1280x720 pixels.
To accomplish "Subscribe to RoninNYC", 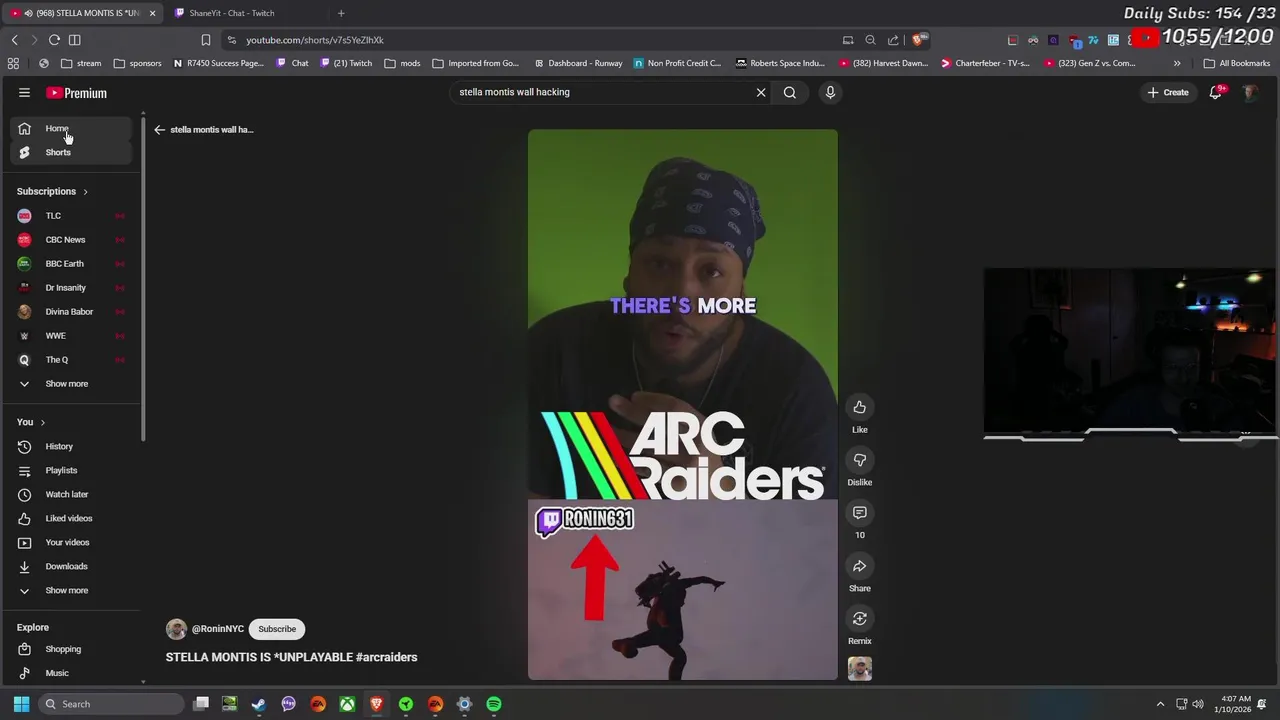I will point(277,629).
